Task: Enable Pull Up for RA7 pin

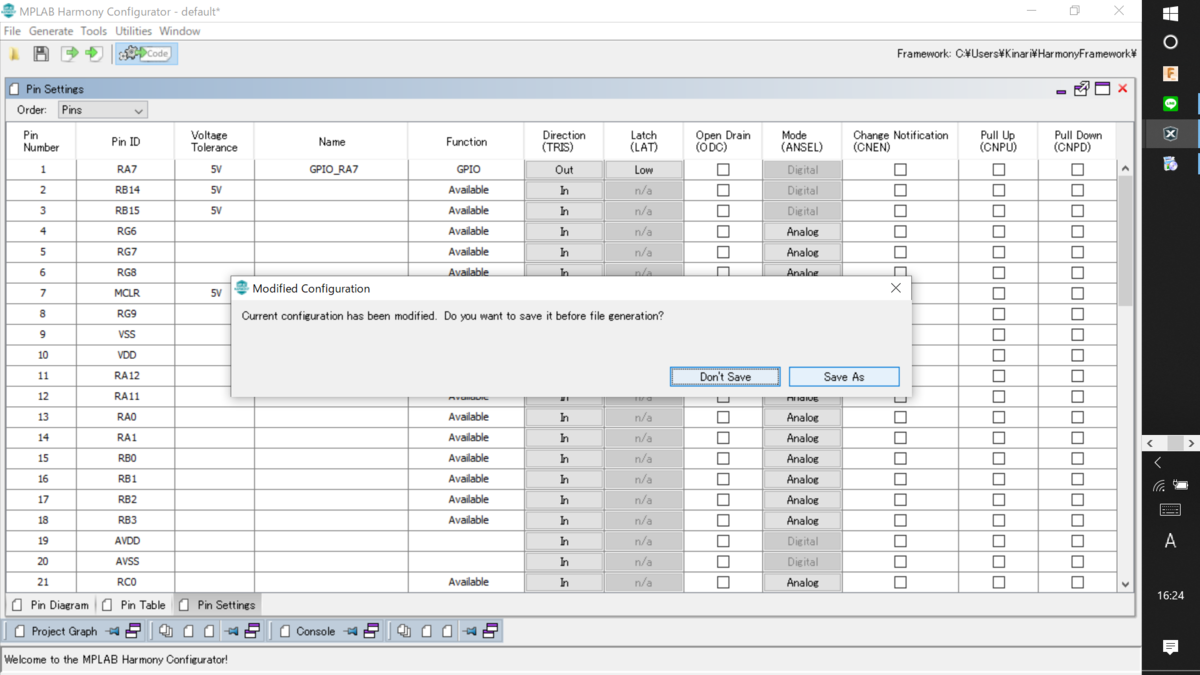Action: [x=998, y=170]
